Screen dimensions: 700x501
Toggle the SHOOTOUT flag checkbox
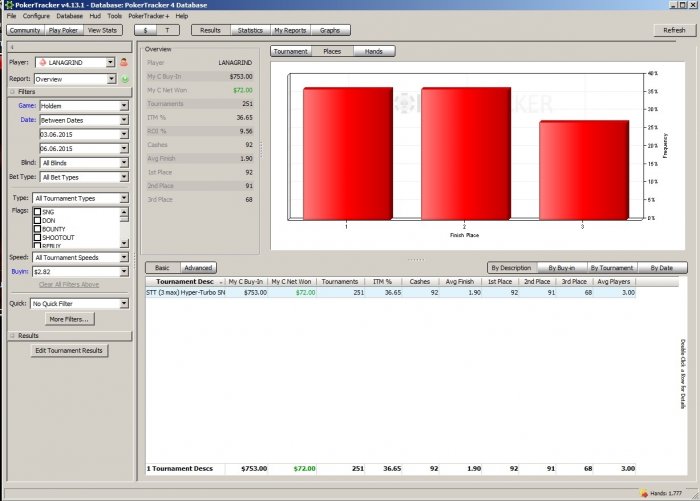[38, 237]
